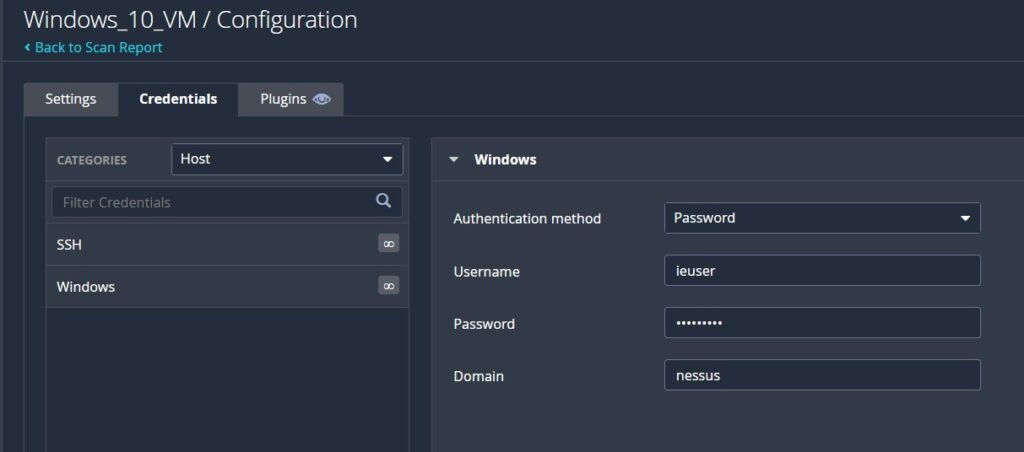Screen dimensions: 1024x452
Task: Click the magnifier search icon
Action: (x=383, y=201)
